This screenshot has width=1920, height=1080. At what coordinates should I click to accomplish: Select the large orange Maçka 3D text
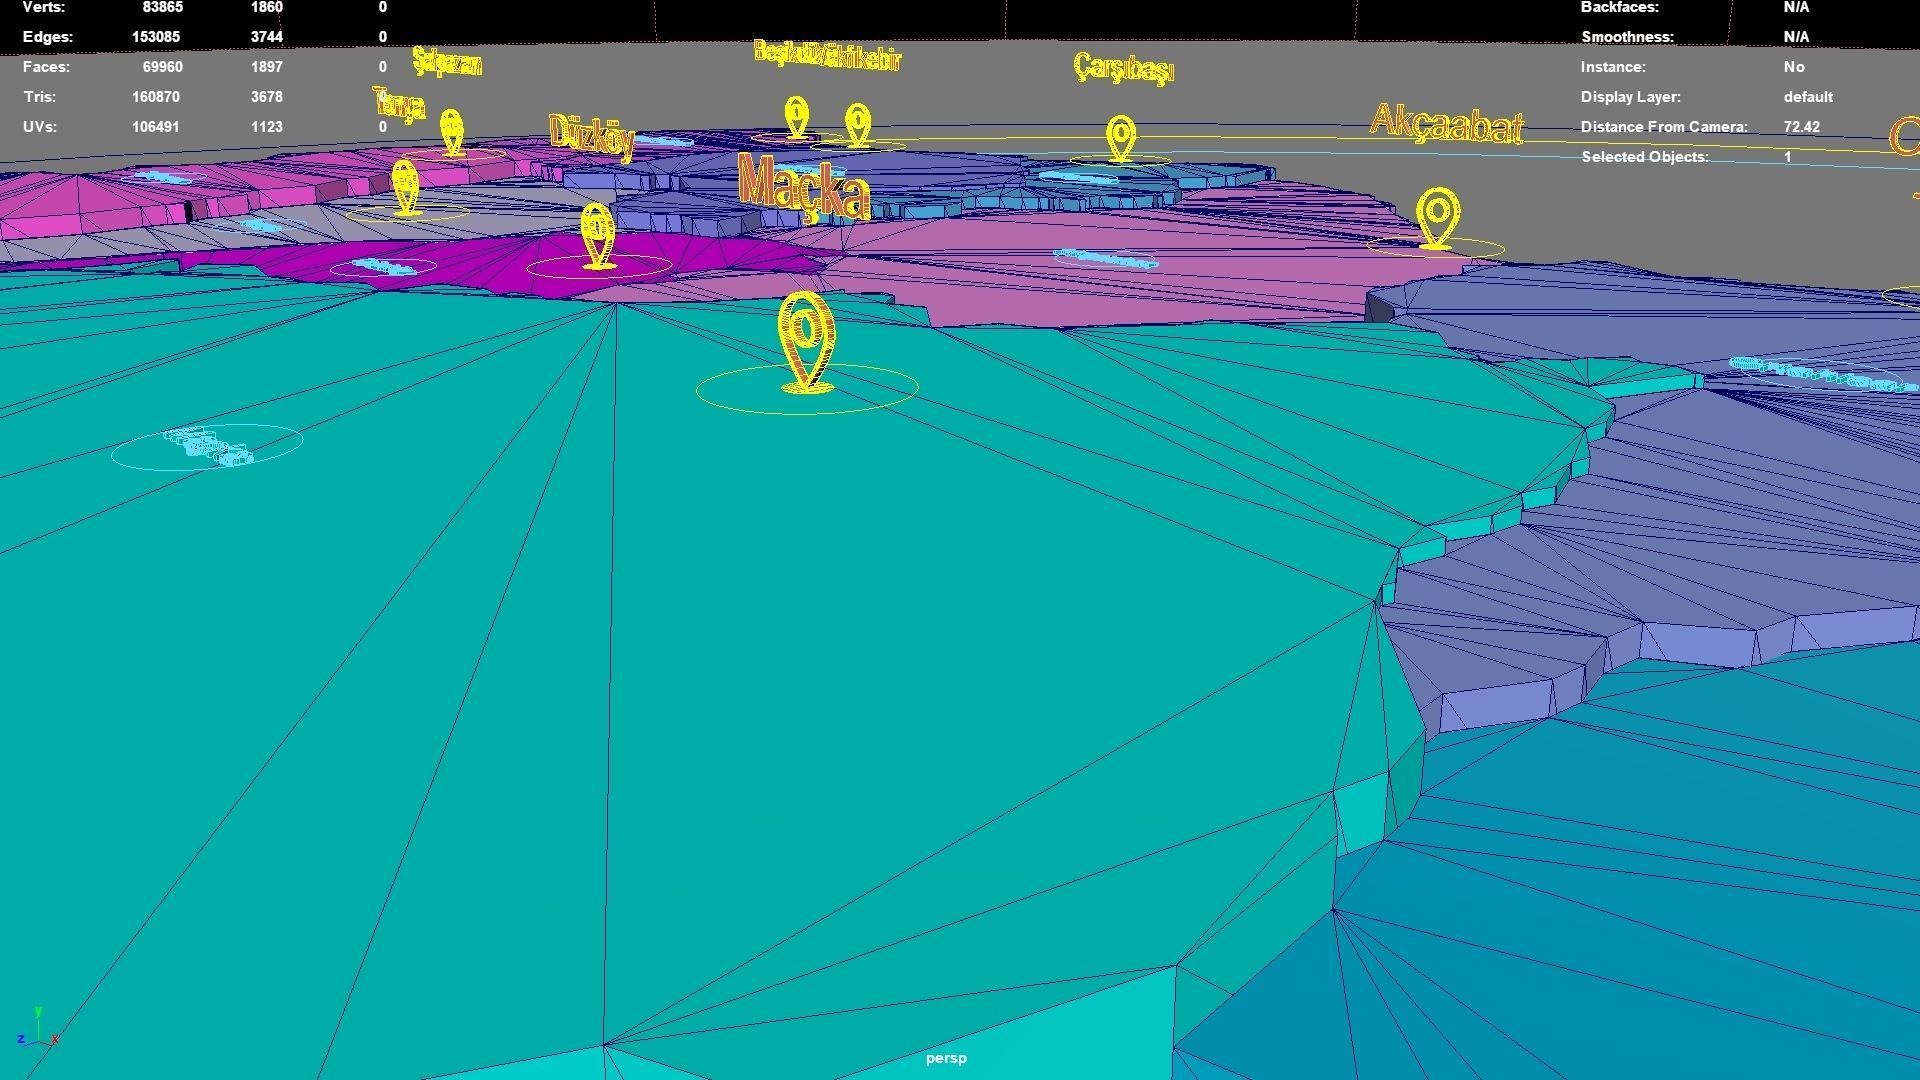pyautogui.click(x=804, y=187)
